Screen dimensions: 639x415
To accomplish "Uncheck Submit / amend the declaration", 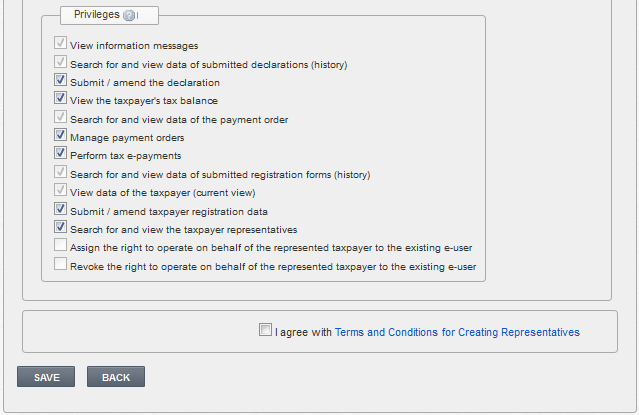I will (60, 79).
